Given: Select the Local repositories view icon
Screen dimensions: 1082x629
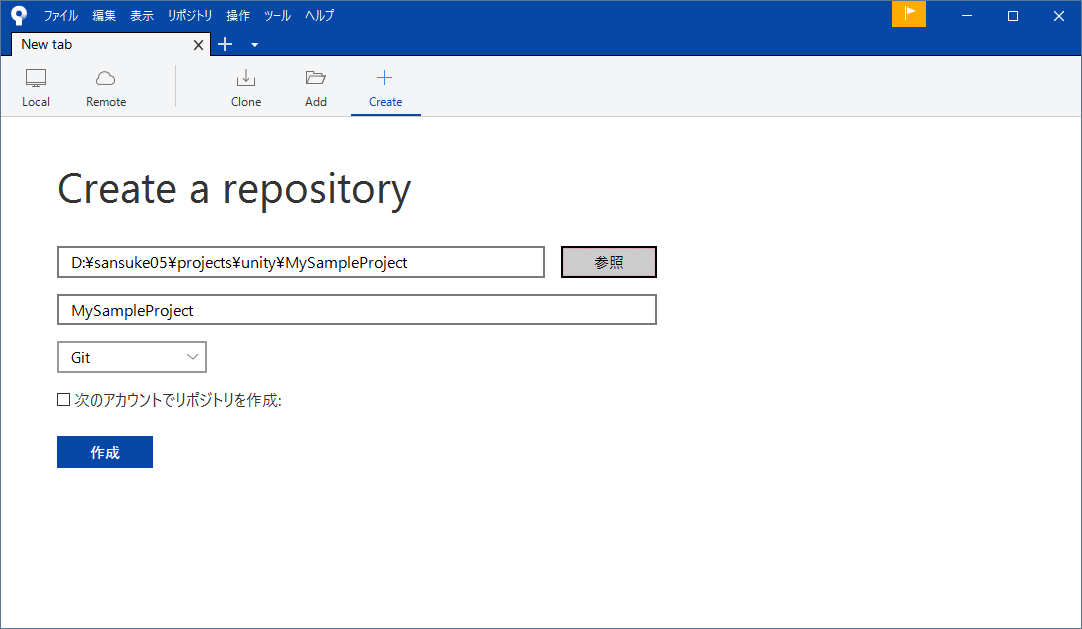Looking at the screenshot, I should (x=36, y=86).
